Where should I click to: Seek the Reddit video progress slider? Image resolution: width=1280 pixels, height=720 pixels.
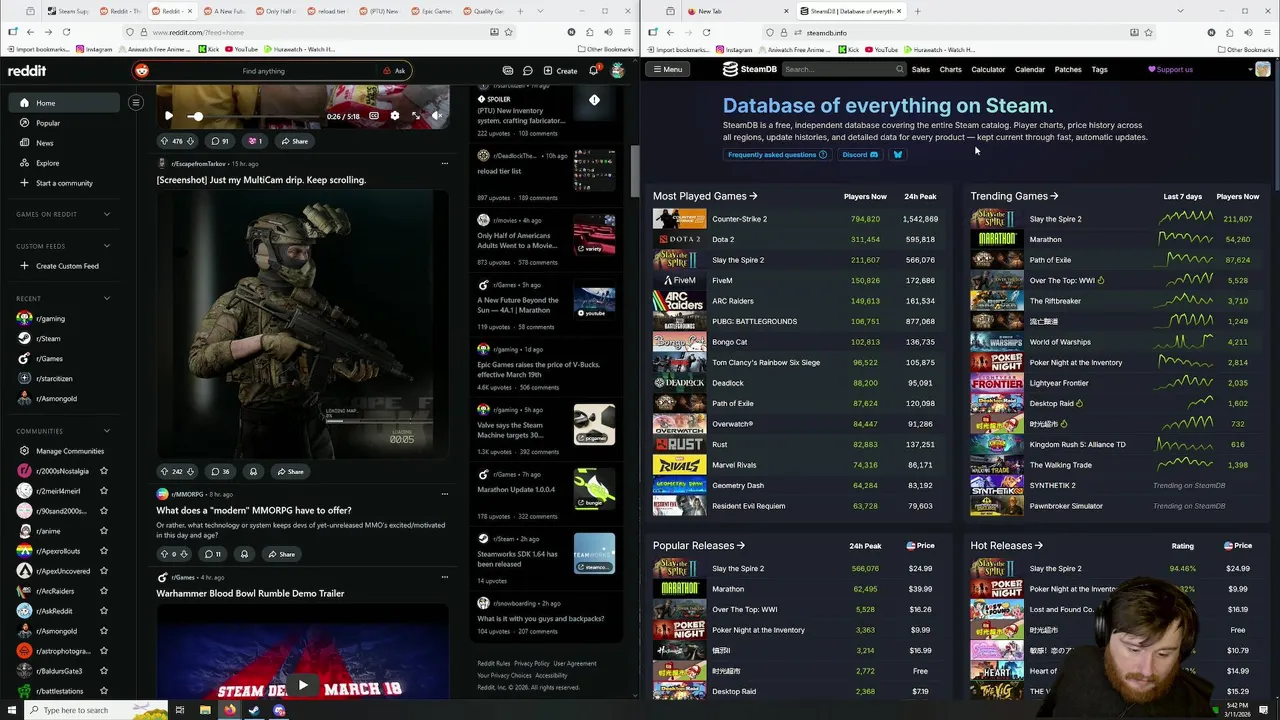255,116
